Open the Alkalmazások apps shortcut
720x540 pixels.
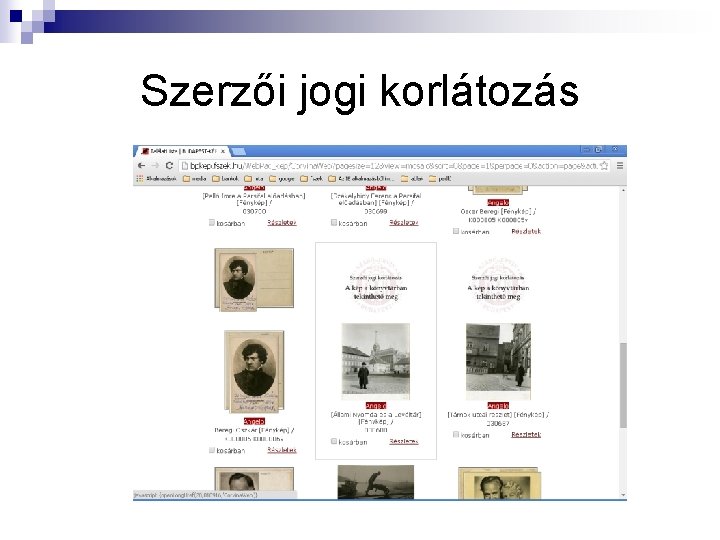coord(156,179)
